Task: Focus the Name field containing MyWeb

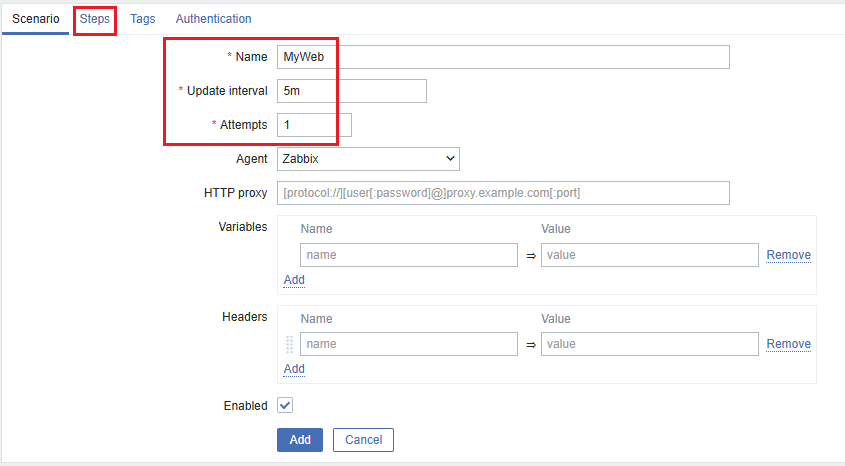Action: click(503, 57)
